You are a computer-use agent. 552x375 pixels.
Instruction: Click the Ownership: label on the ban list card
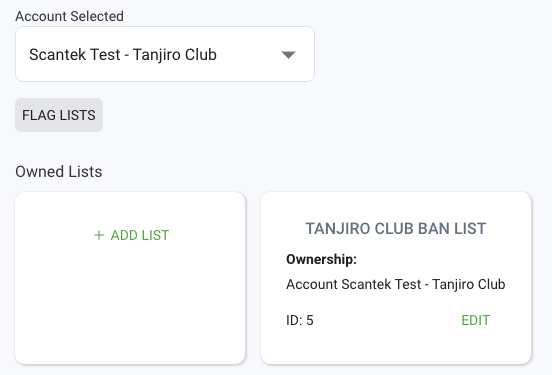click(x=321, y=260)
